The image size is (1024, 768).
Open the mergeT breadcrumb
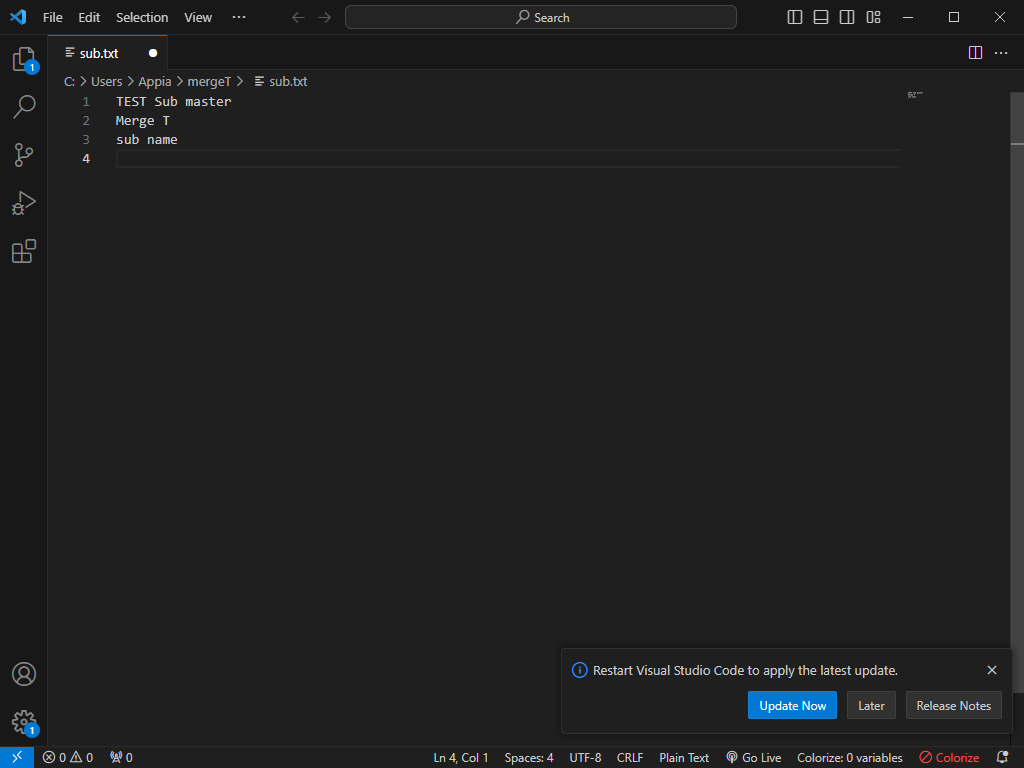click(x=209, y=82)
